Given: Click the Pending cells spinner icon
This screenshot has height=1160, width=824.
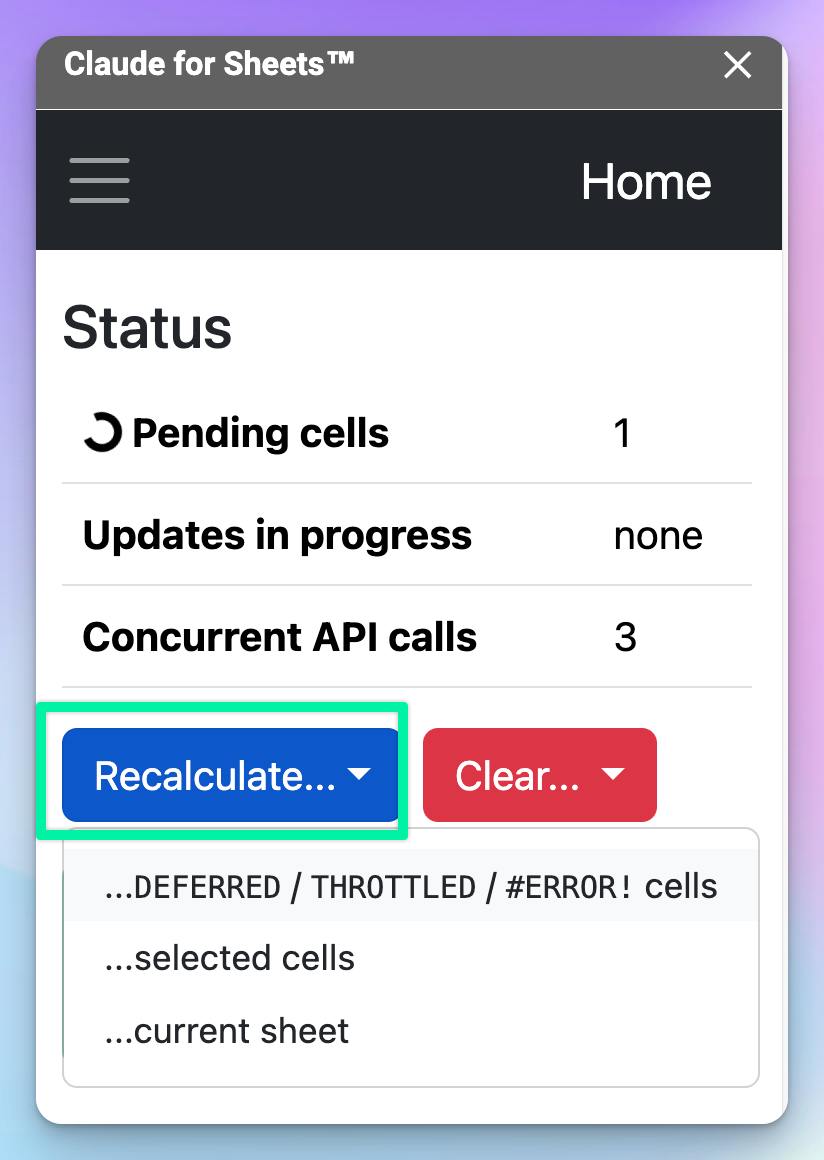Looking at the screenshot, I should tap(101, 434).
